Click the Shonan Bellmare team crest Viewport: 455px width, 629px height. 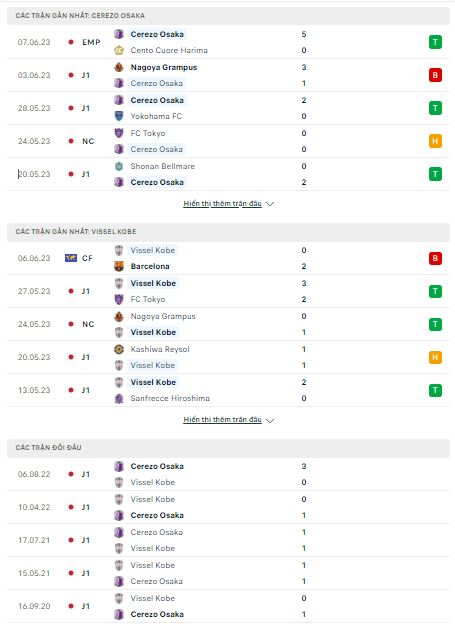tap(119, 166)
